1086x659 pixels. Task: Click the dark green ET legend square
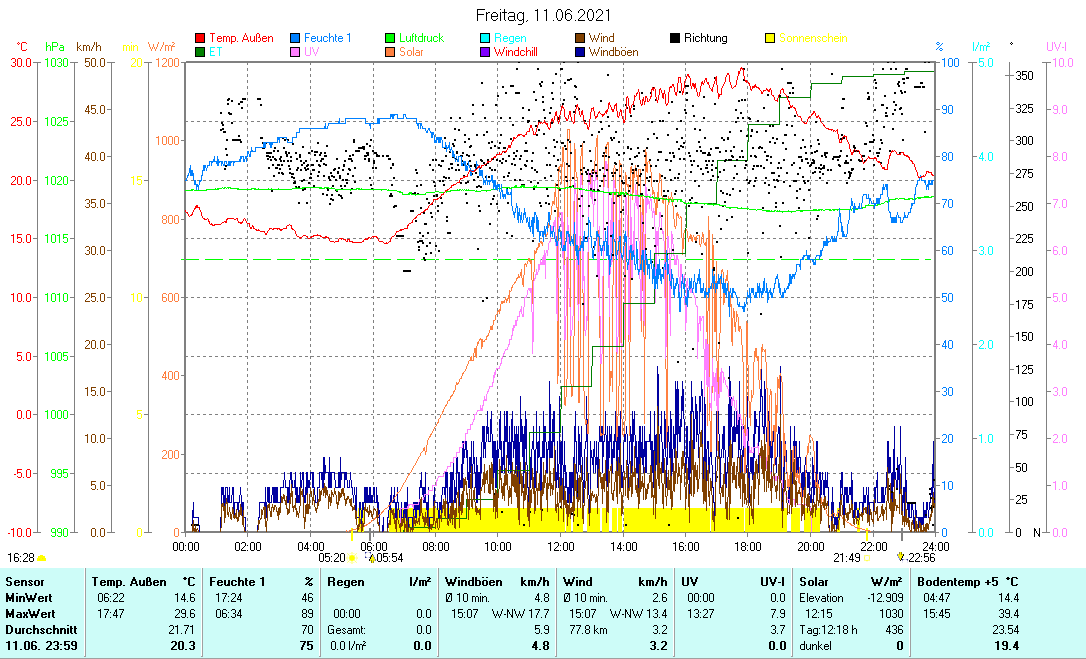pyautogui.click(x=200, y=52)
